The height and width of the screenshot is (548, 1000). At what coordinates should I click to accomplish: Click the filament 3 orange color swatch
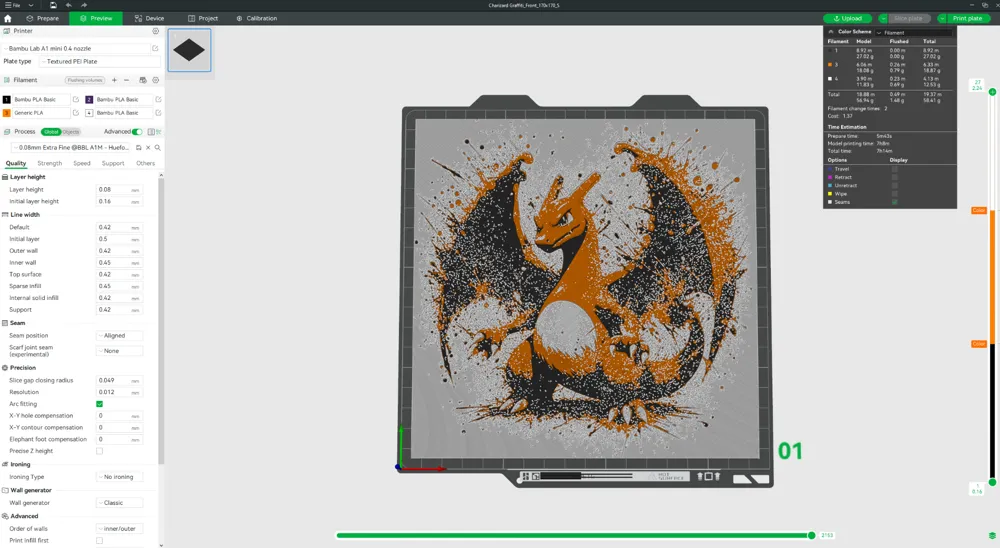tap(6, 113)
